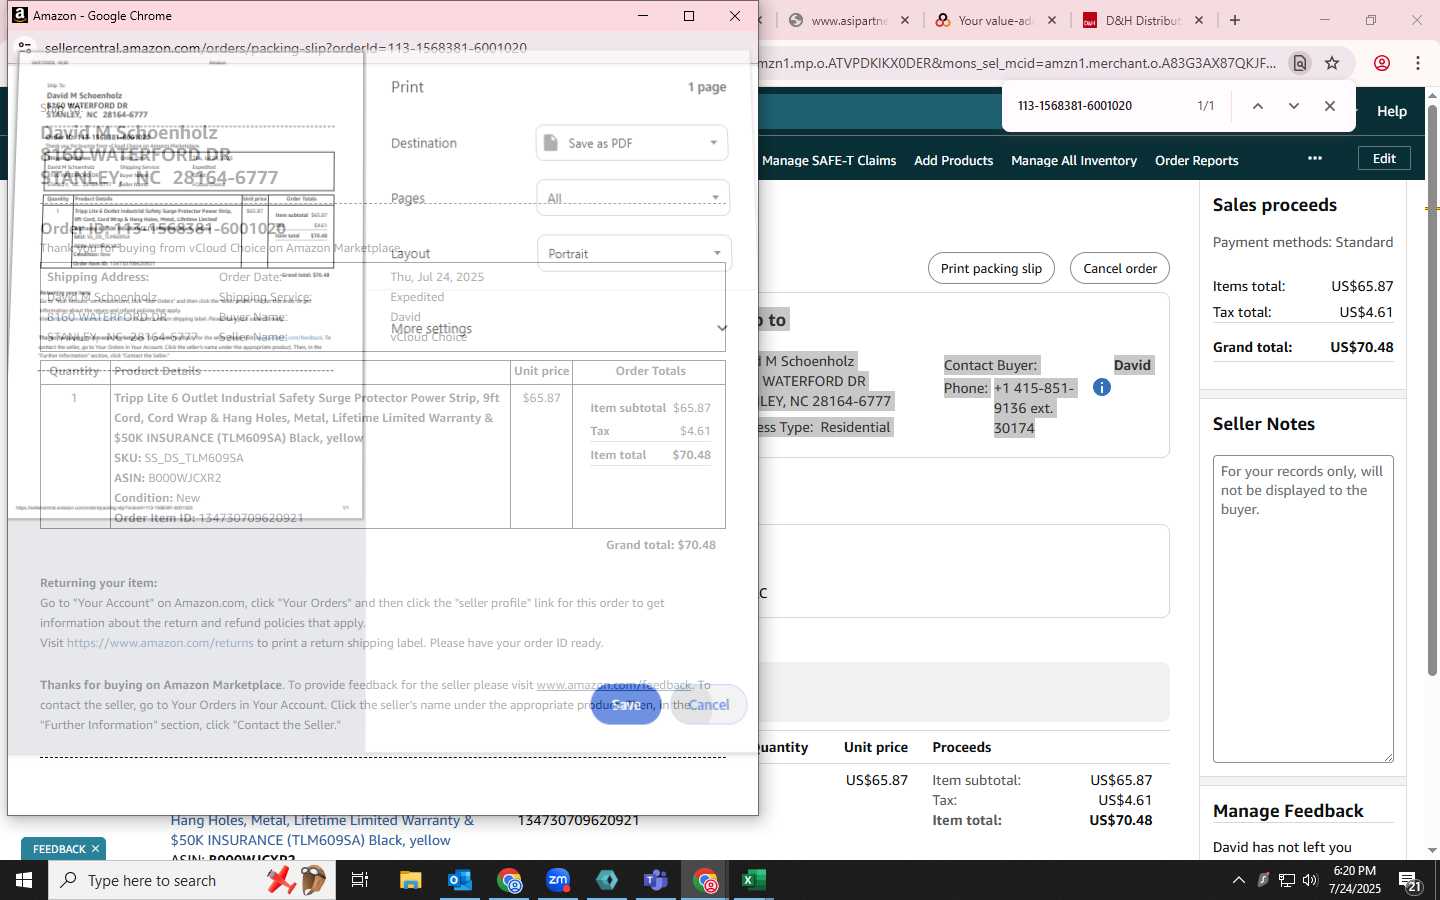
Task: Open Microsoft Teams from the taskbar
Action: (x=656, y=880)
